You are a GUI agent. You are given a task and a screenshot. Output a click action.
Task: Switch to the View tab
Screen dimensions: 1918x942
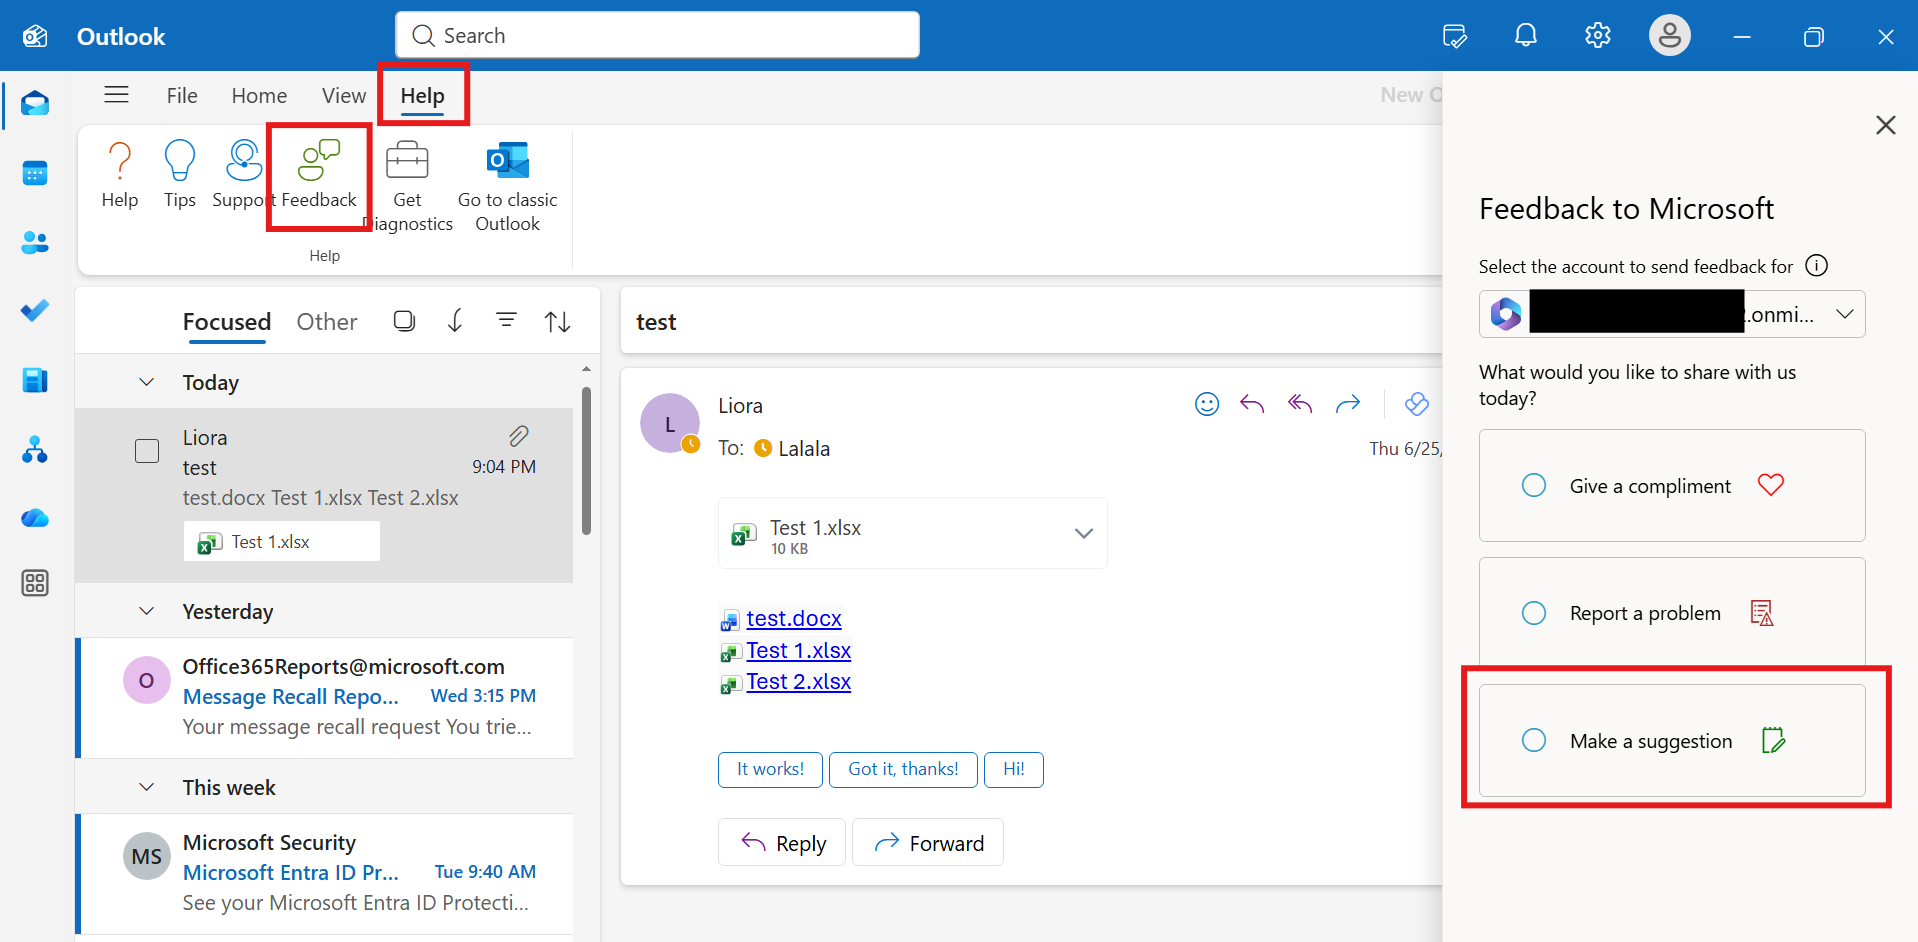pyautogui.click(x=344, y=96)
